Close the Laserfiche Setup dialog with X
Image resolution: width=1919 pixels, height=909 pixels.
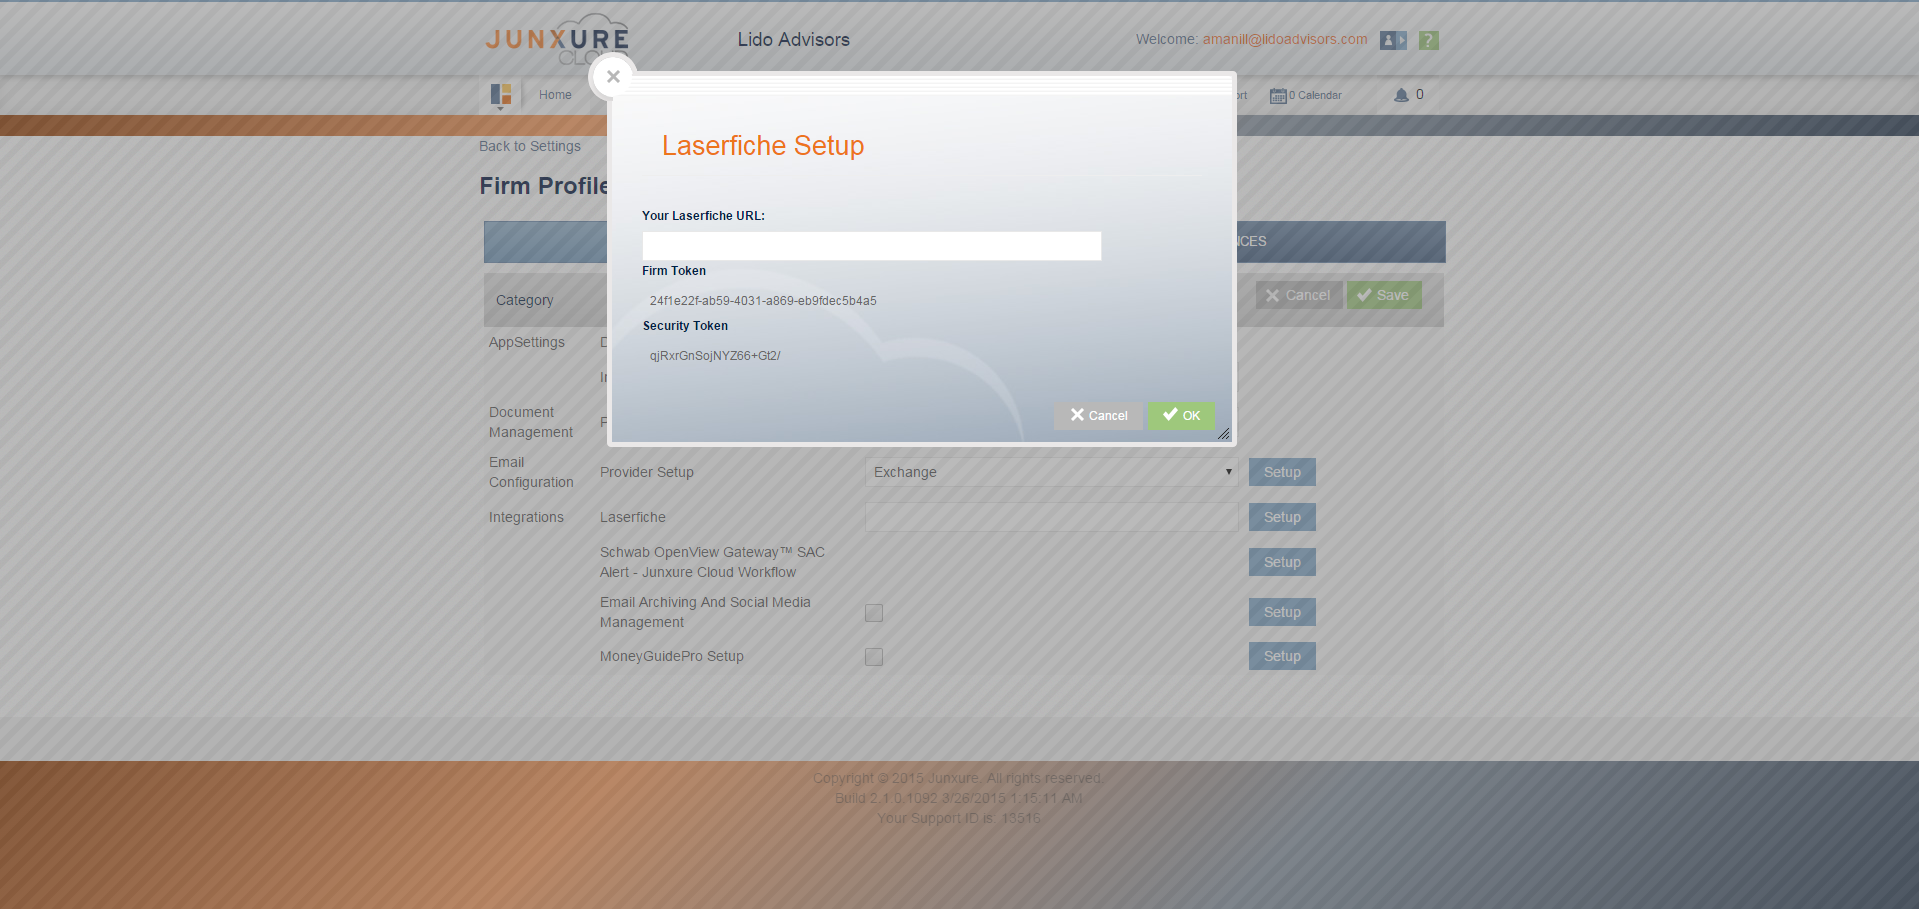click(613, 76)
